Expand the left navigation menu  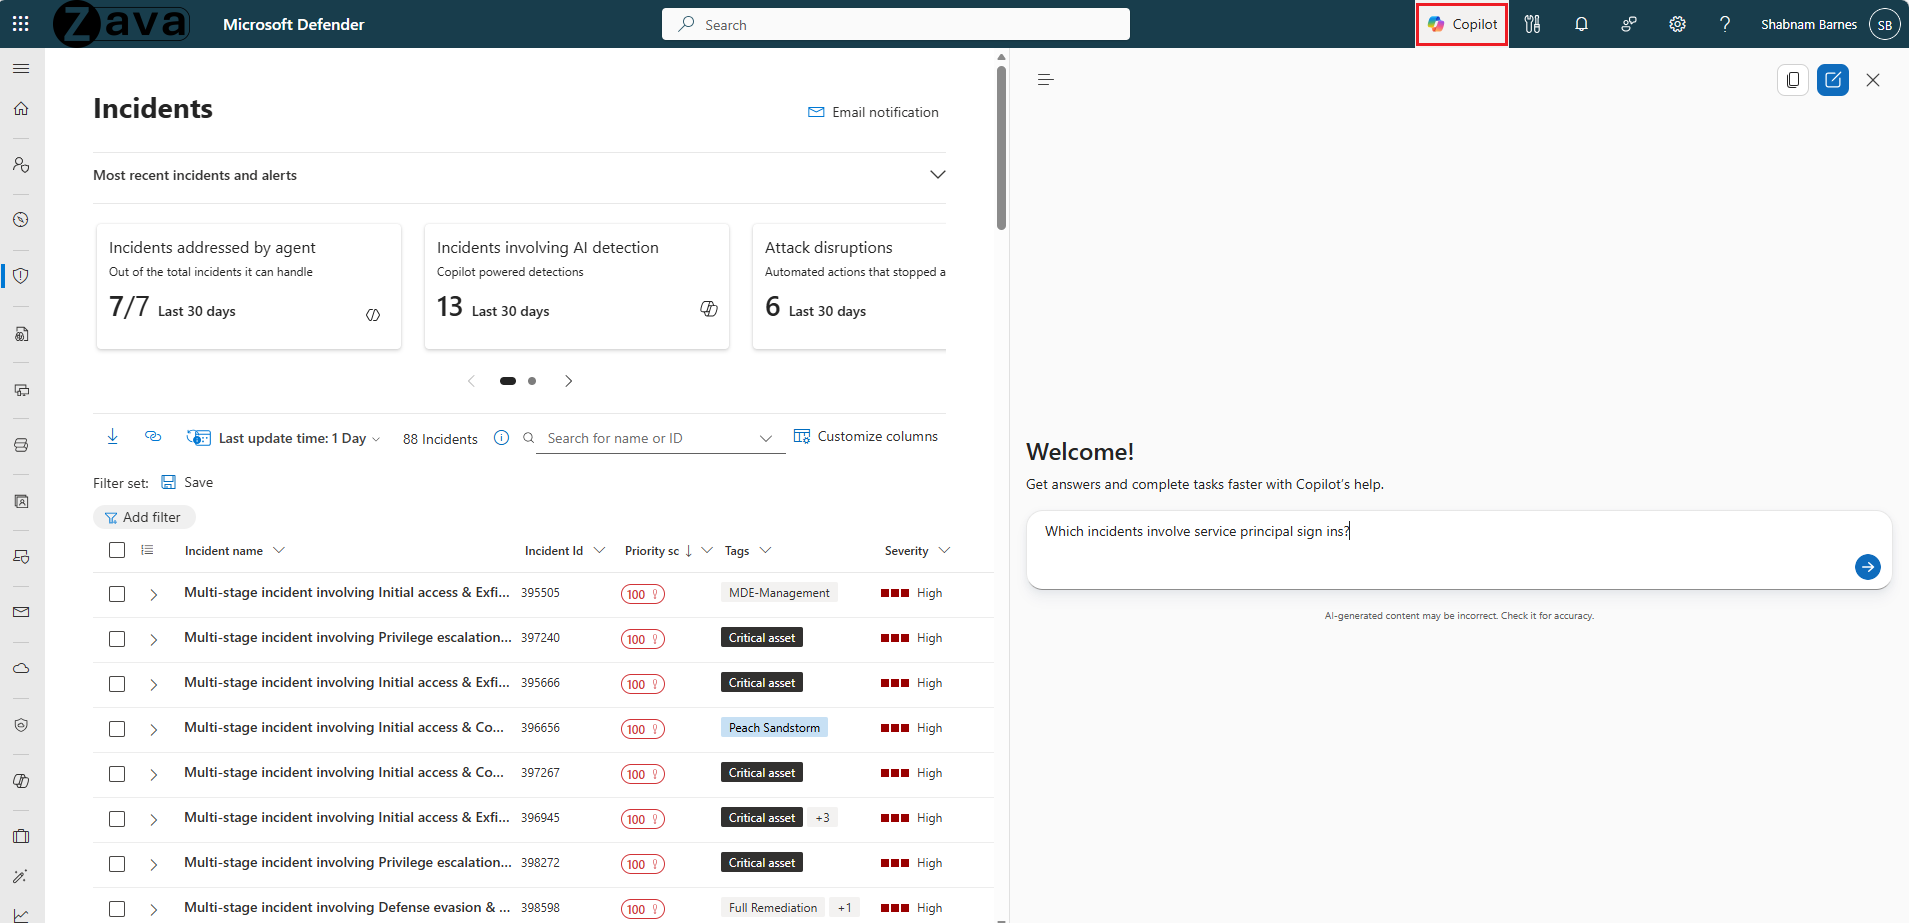[21, 68]
